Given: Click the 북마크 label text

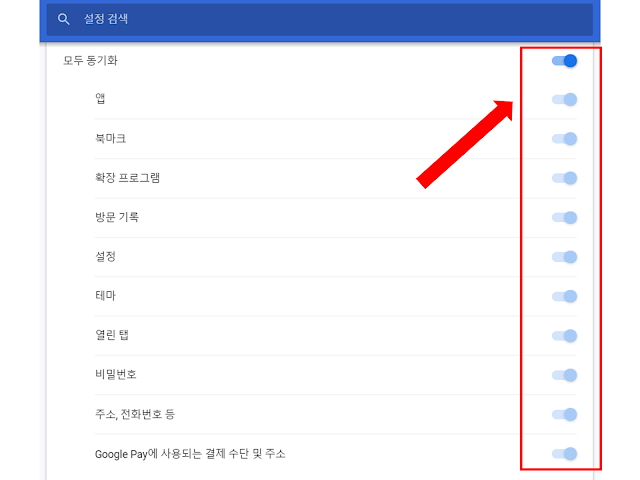Looking at the screenshot, I should [110, 139].
